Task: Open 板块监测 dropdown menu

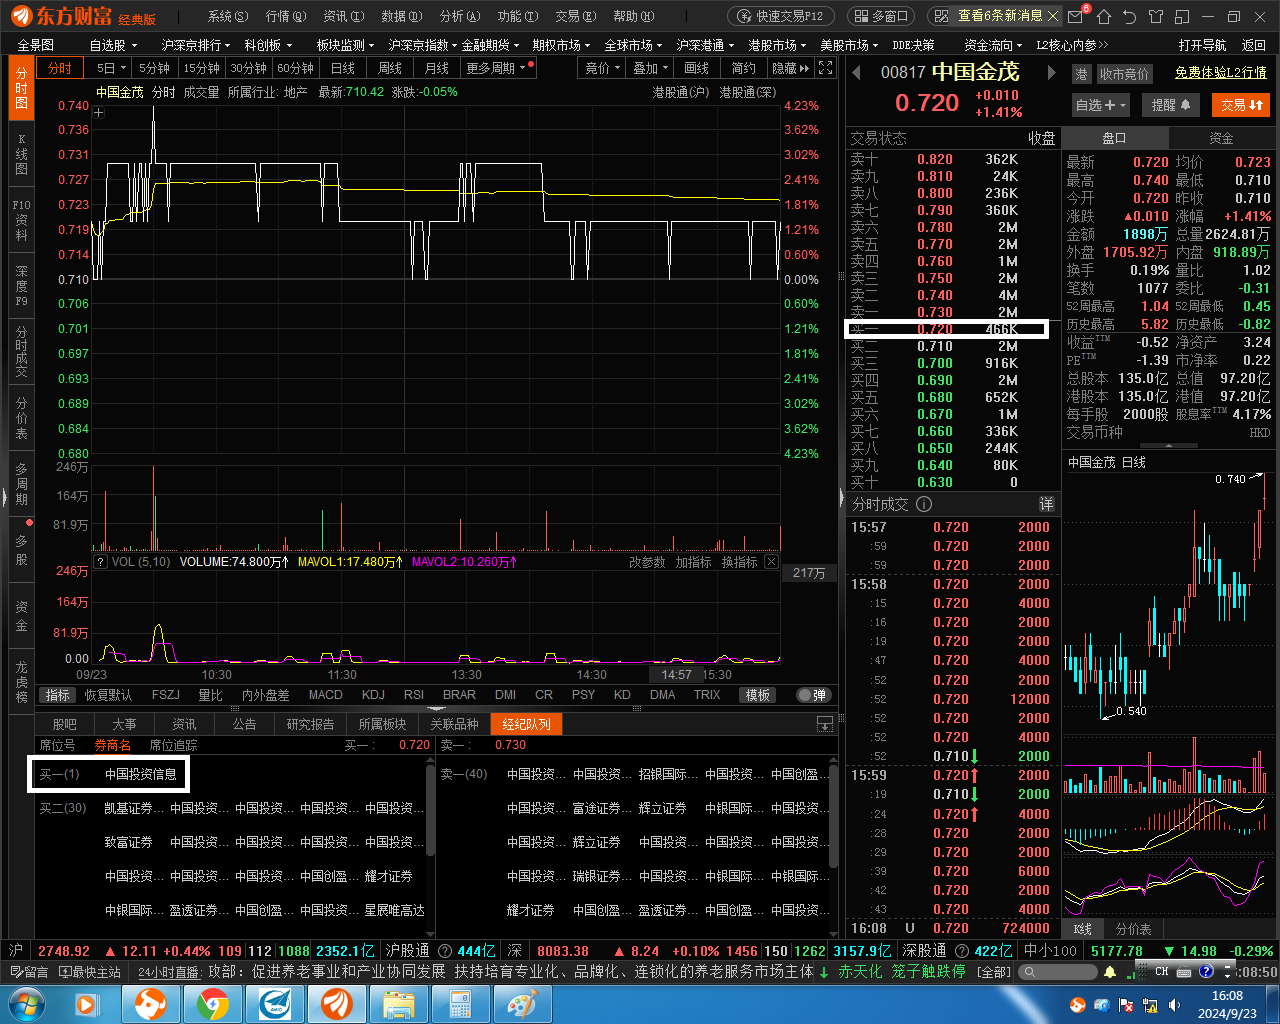Action: tap(345, 45)
